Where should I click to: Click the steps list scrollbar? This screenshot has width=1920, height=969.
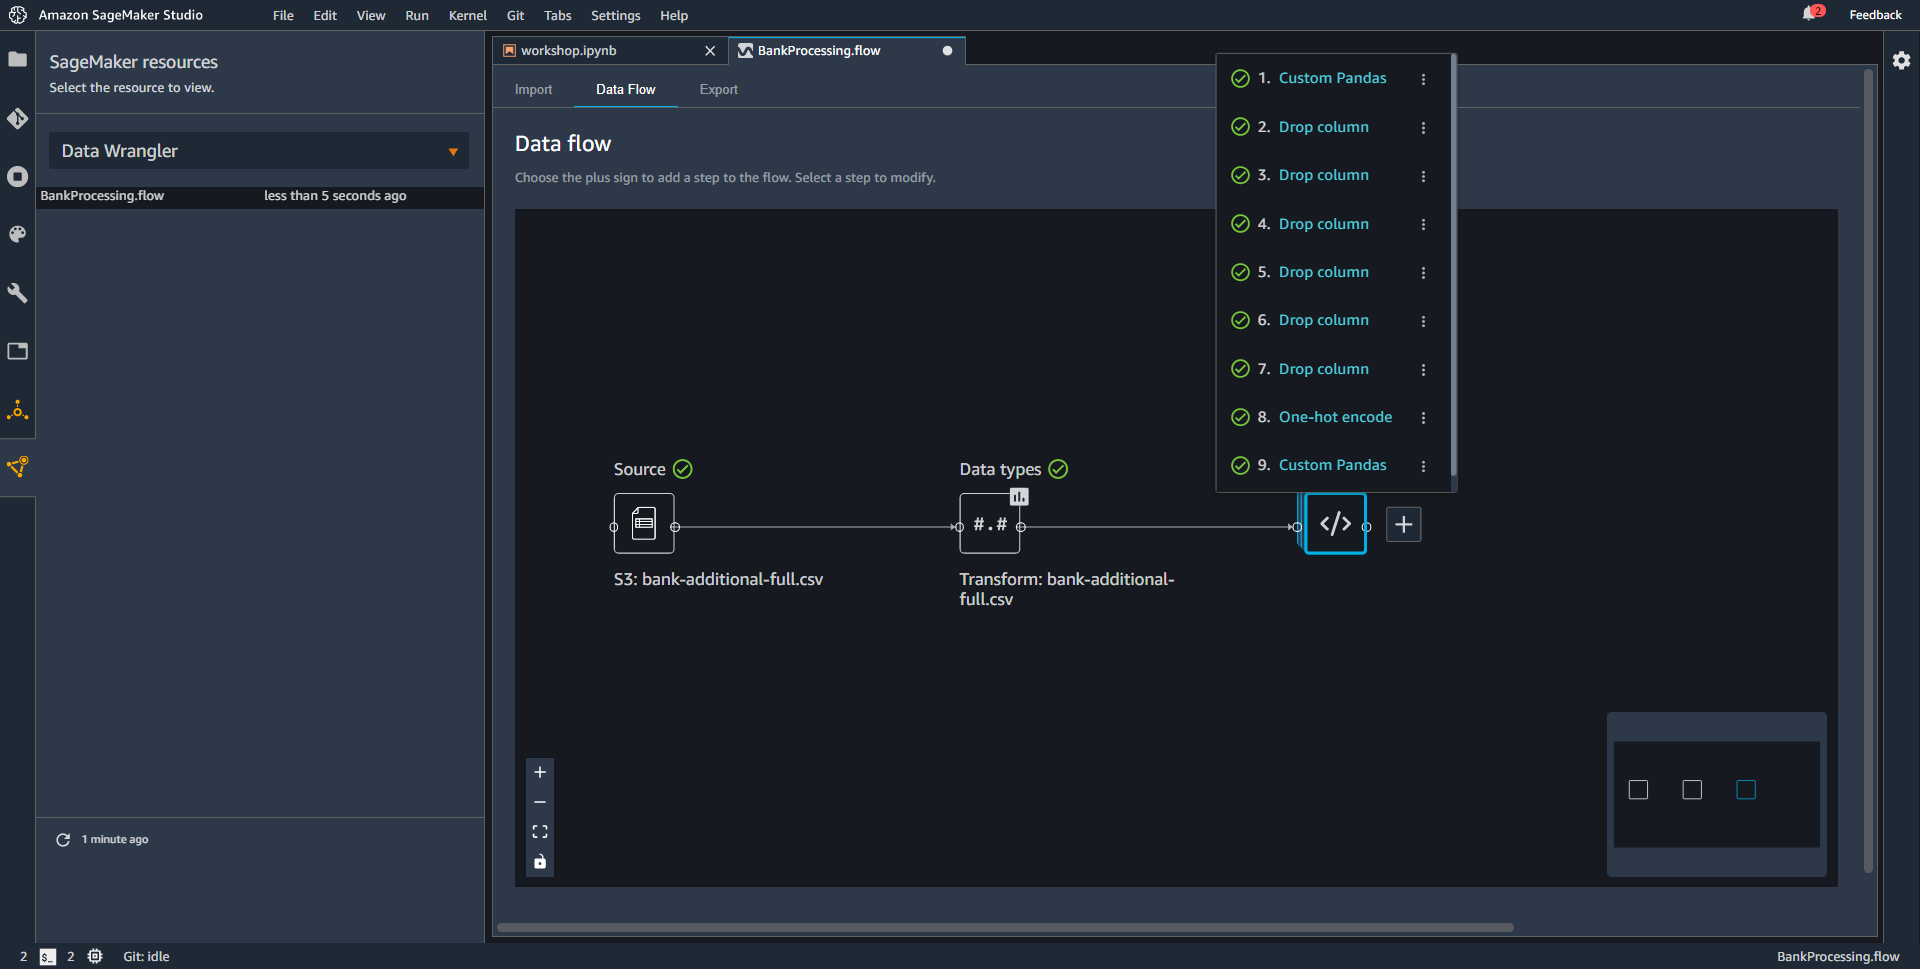pyautogui.click(x=1453, y=265)
